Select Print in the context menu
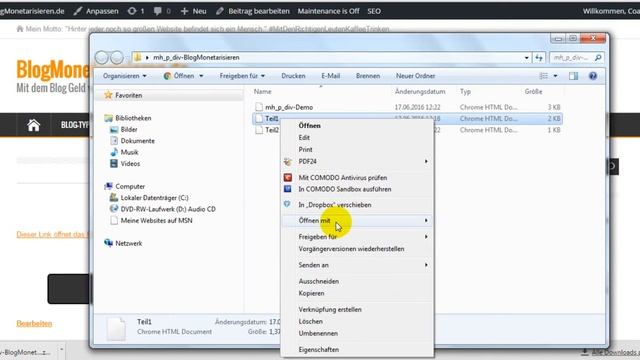 click(x=305, y=149)
